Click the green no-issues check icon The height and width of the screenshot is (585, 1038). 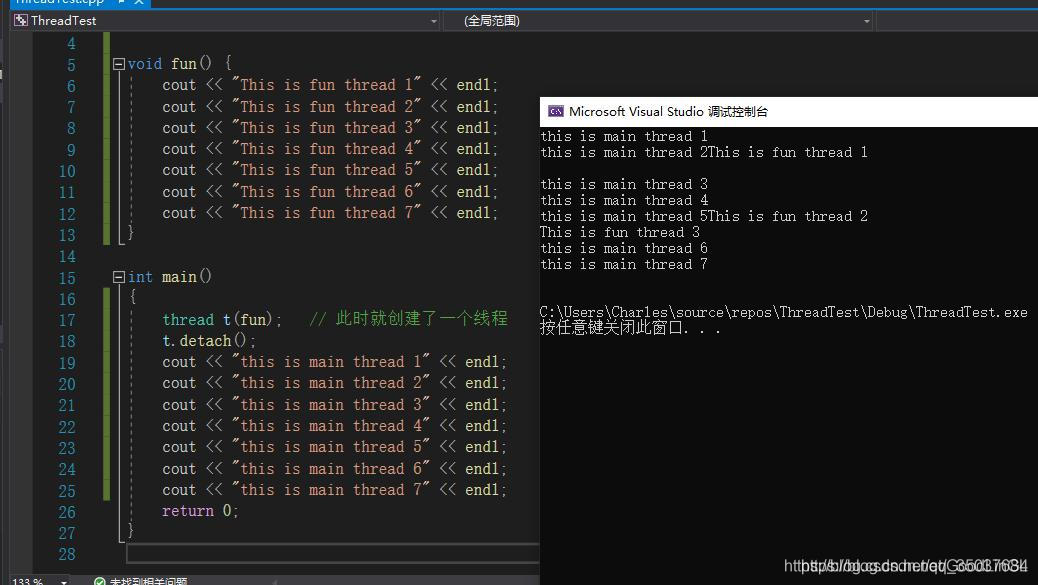coord(99,582)
